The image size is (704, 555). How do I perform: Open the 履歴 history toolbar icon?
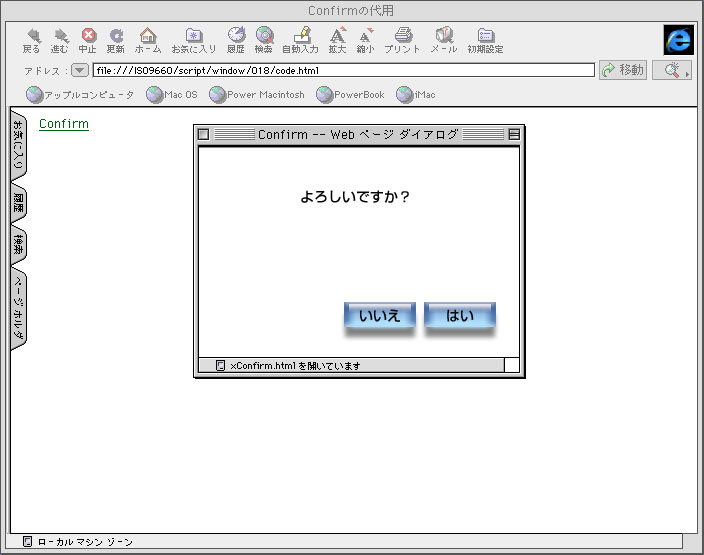236,35
